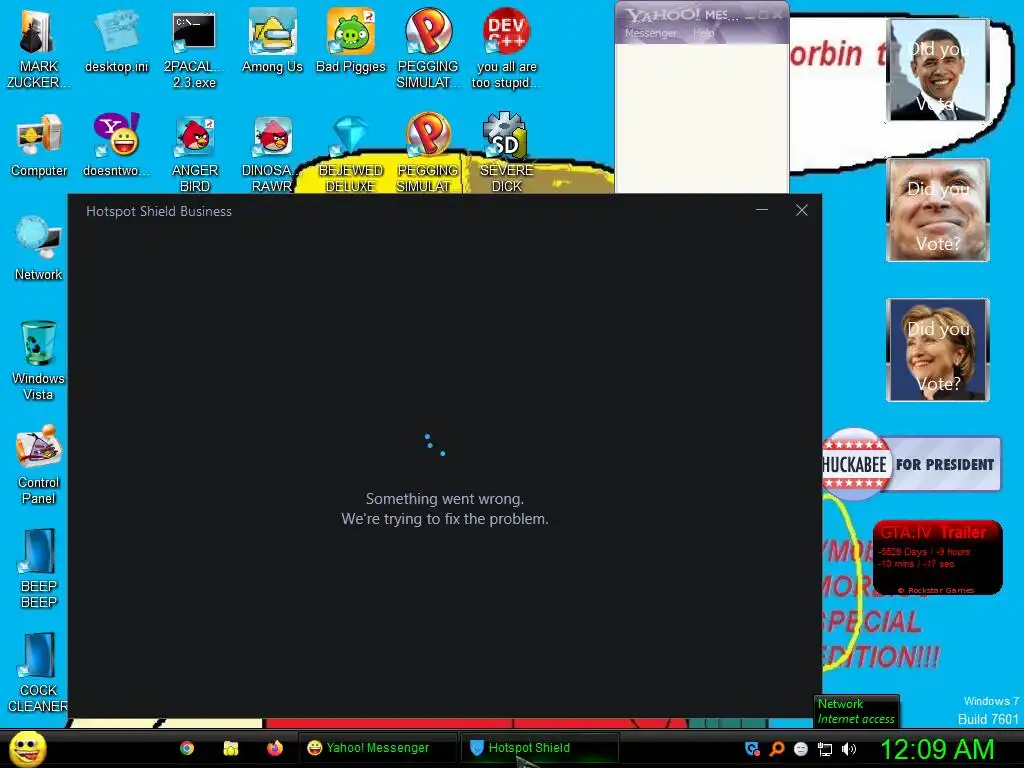
Task: Open the Network desktop icon
Action: tap(38, 248)
